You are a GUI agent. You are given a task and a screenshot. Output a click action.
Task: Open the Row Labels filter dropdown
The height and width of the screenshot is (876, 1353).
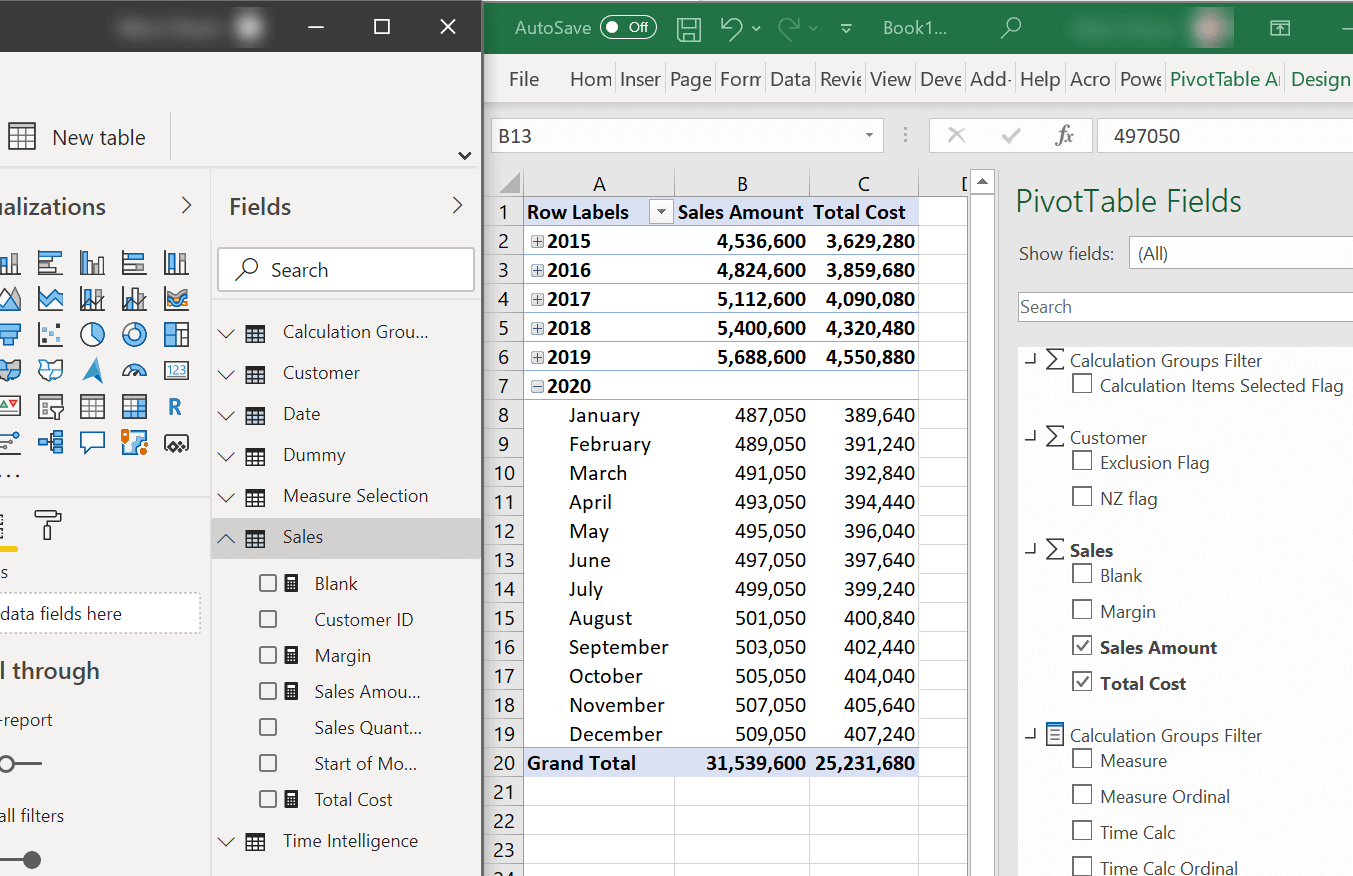pos(660,212)
